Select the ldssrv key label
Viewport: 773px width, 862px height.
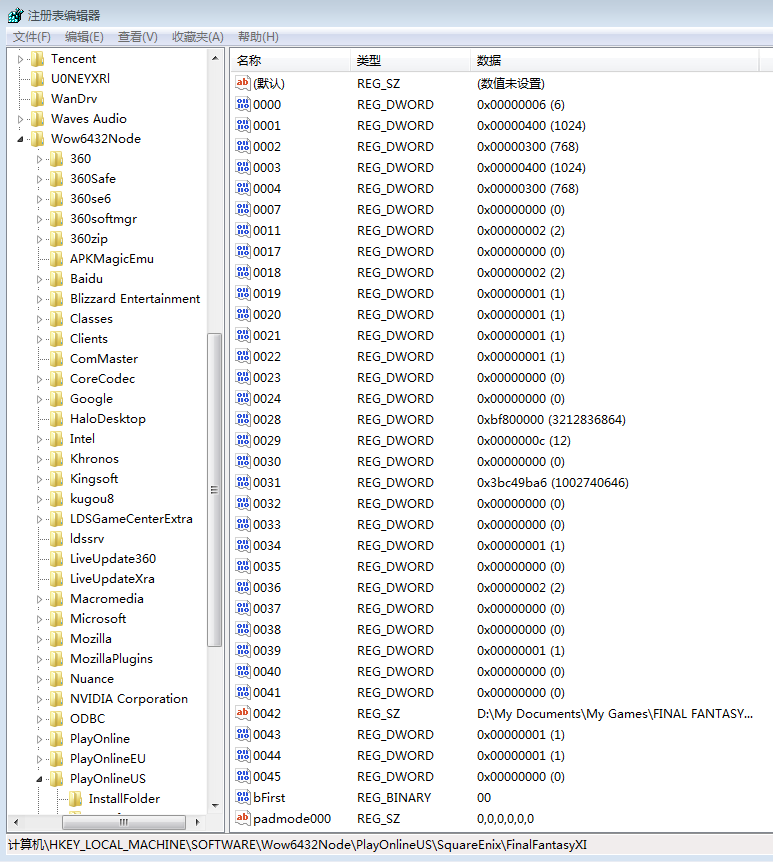click(87, 539)
